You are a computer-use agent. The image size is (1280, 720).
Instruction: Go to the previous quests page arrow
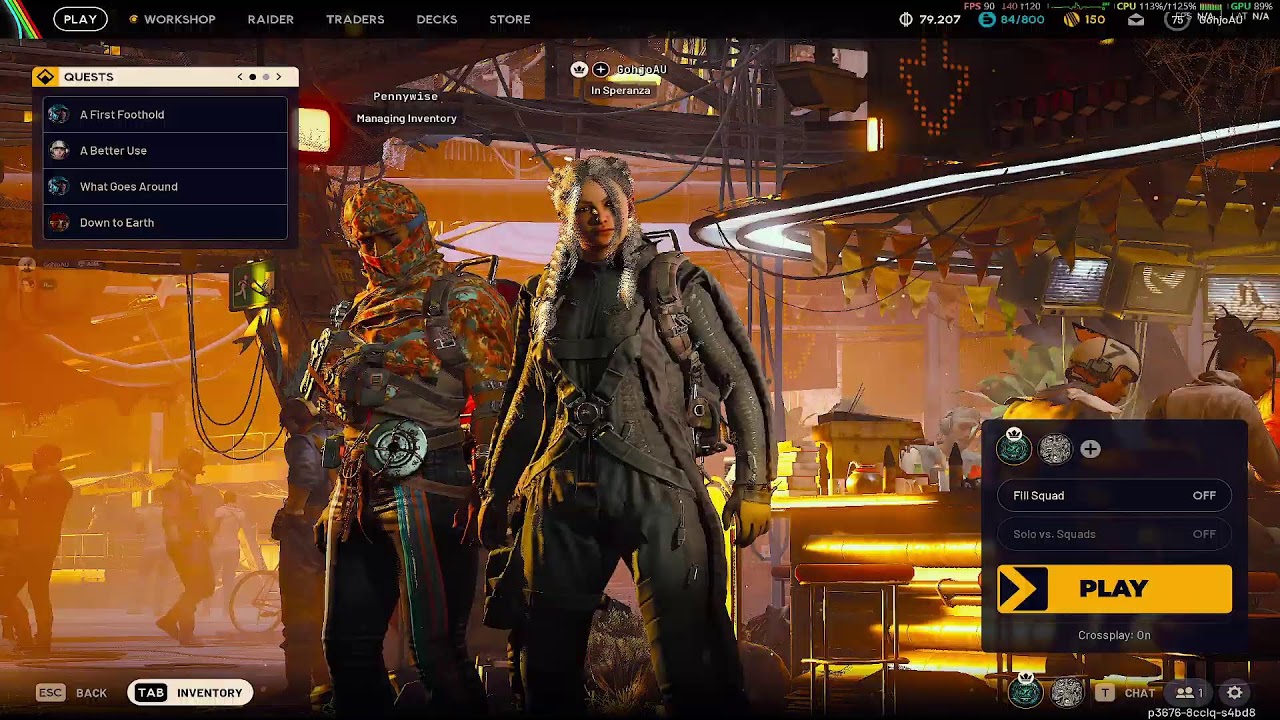pyautogui.click(x=240, y=77)
